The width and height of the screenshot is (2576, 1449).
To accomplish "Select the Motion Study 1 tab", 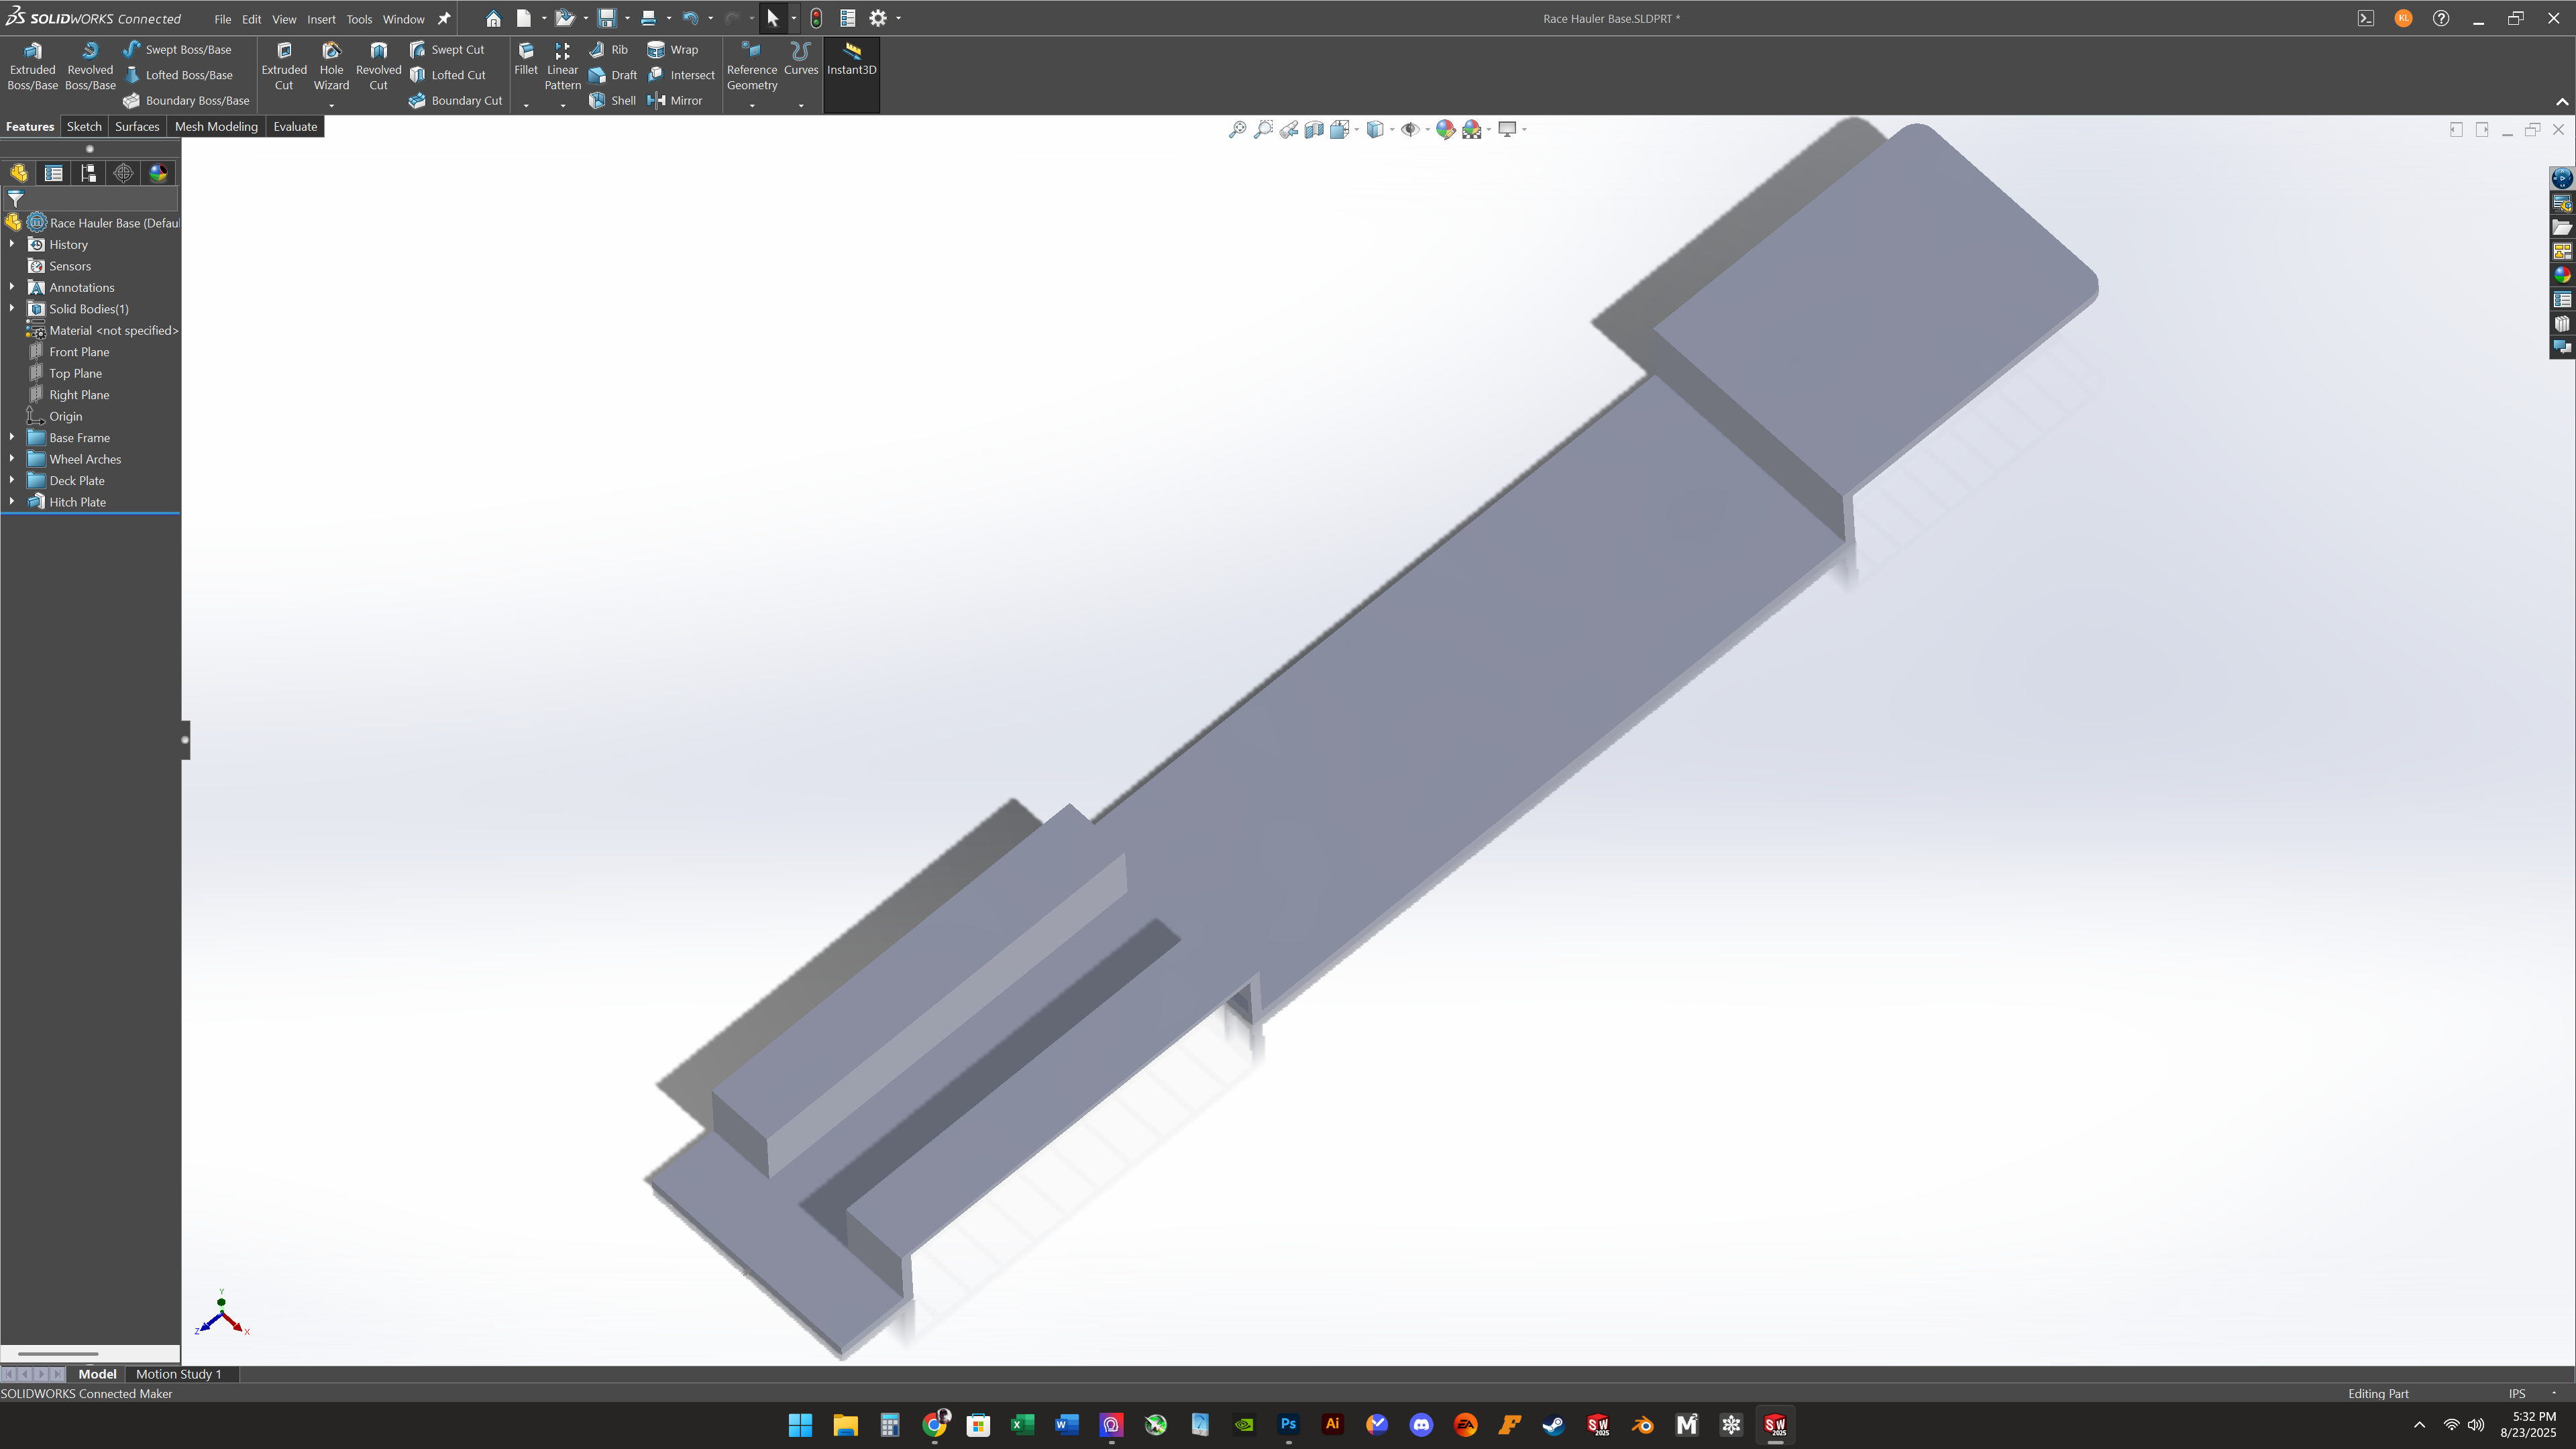I will point(178,1374).
